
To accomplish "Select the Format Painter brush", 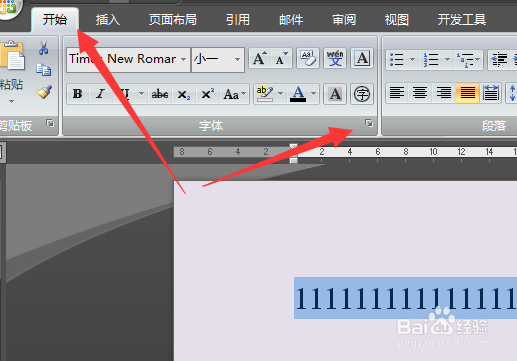I will point(44,92).
